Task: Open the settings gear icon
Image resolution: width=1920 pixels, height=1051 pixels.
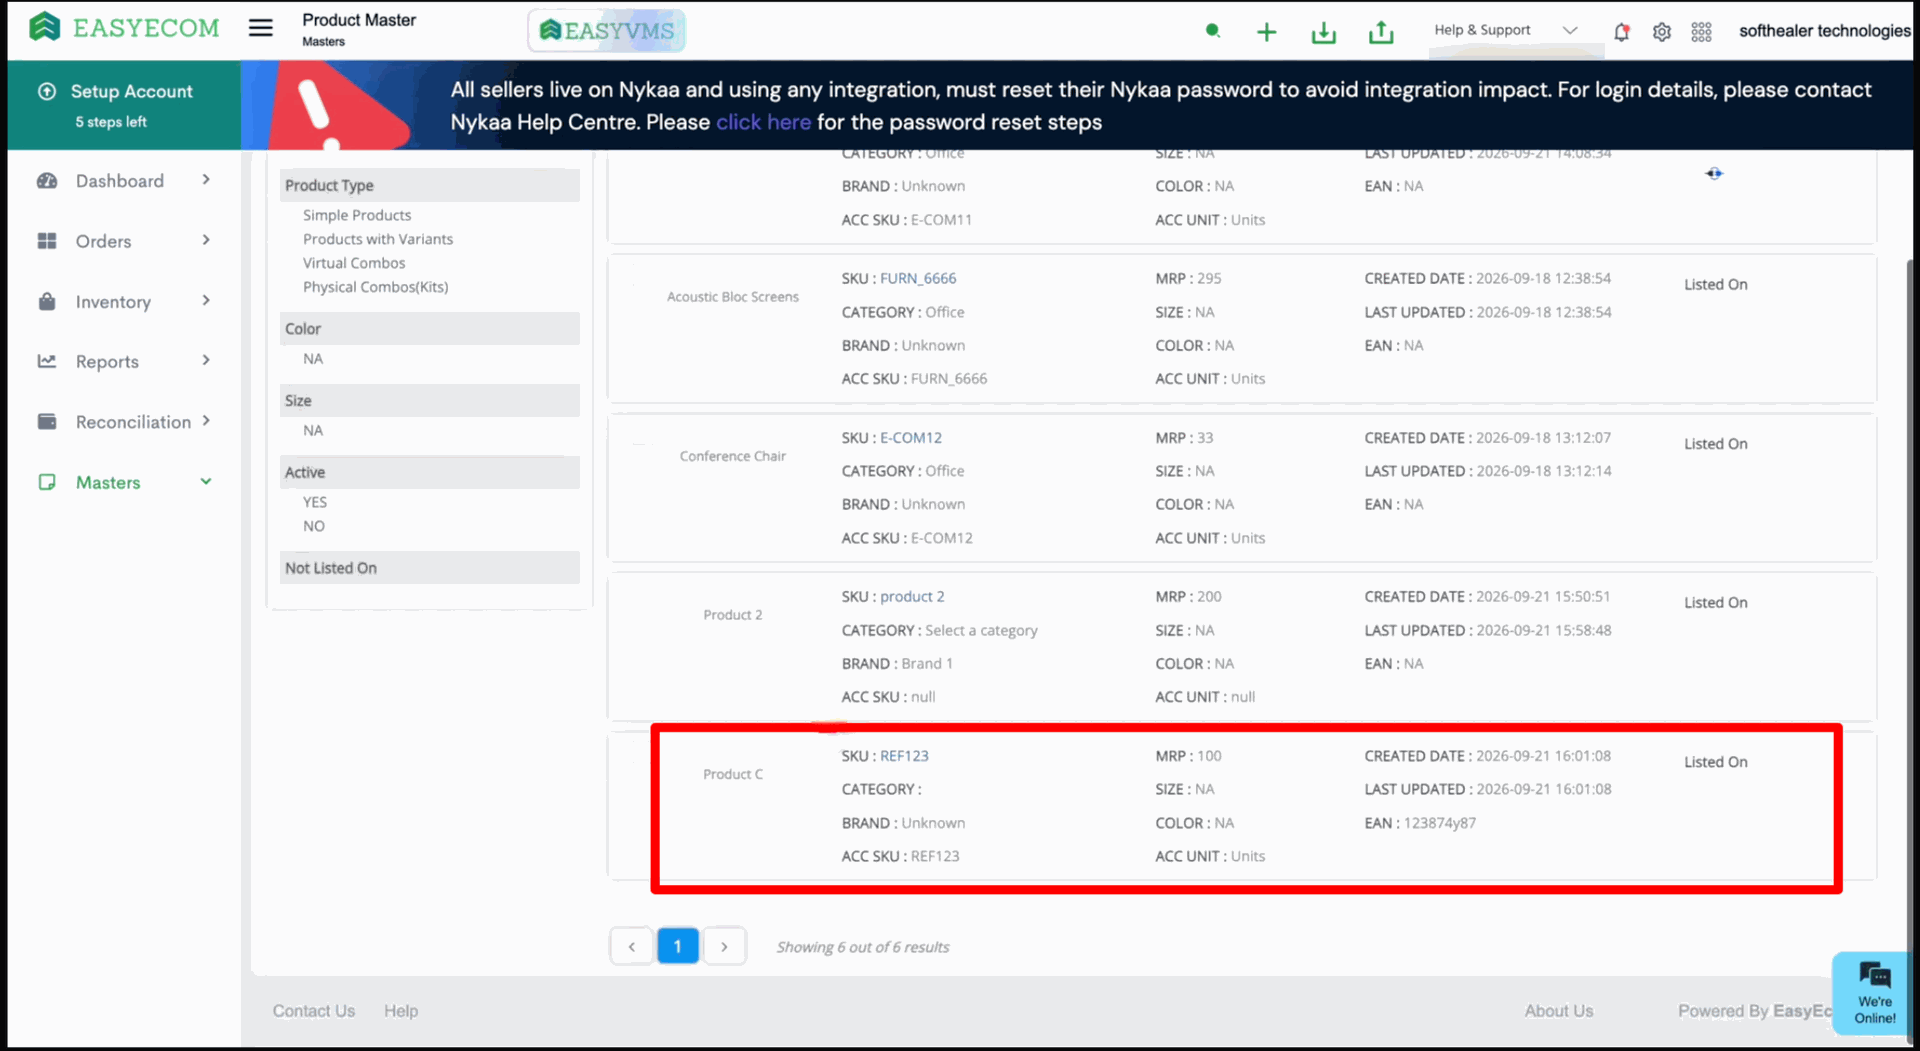Action: coord(1661,32)
